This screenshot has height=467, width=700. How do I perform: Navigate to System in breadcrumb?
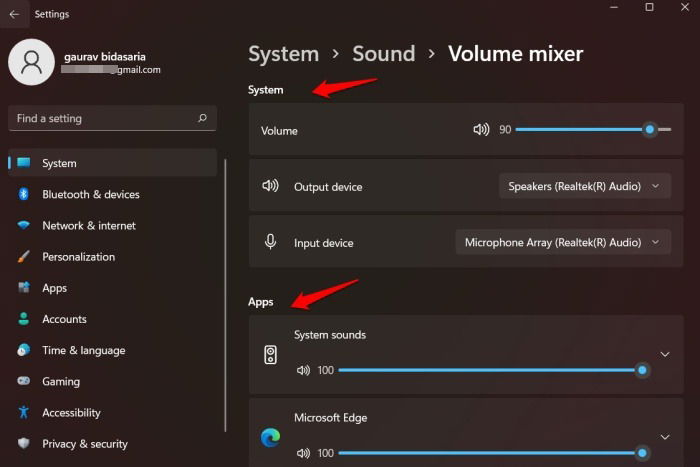click(283, 54)
